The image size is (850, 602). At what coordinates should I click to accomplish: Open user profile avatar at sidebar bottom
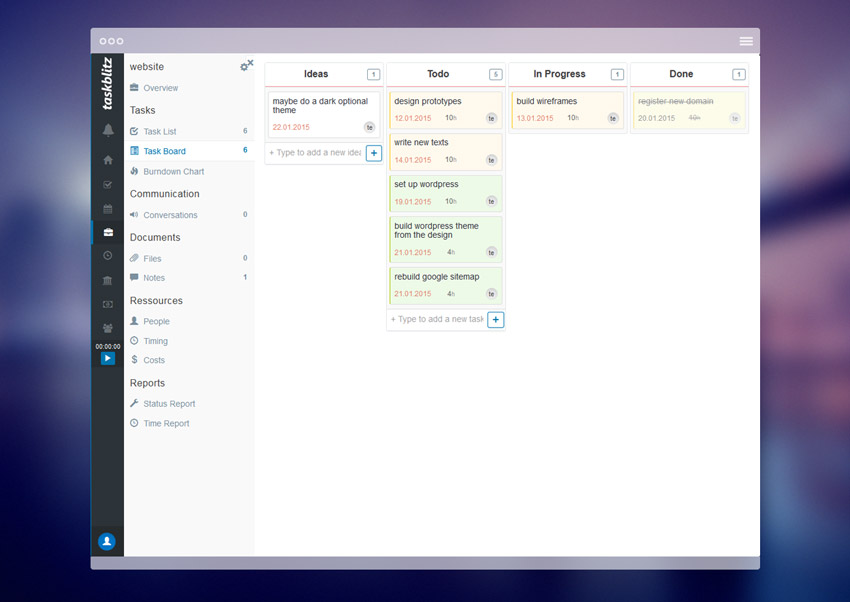(x=107, y=541)
